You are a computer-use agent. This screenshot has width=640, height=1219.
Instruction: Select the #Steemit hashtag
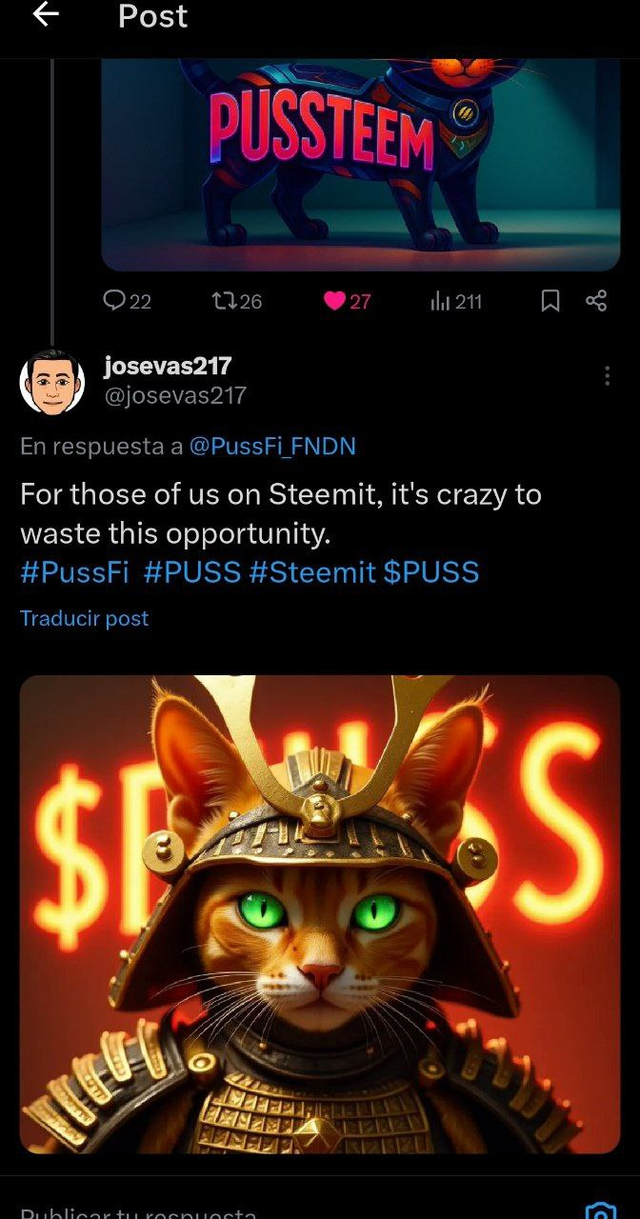pos(312,572)
